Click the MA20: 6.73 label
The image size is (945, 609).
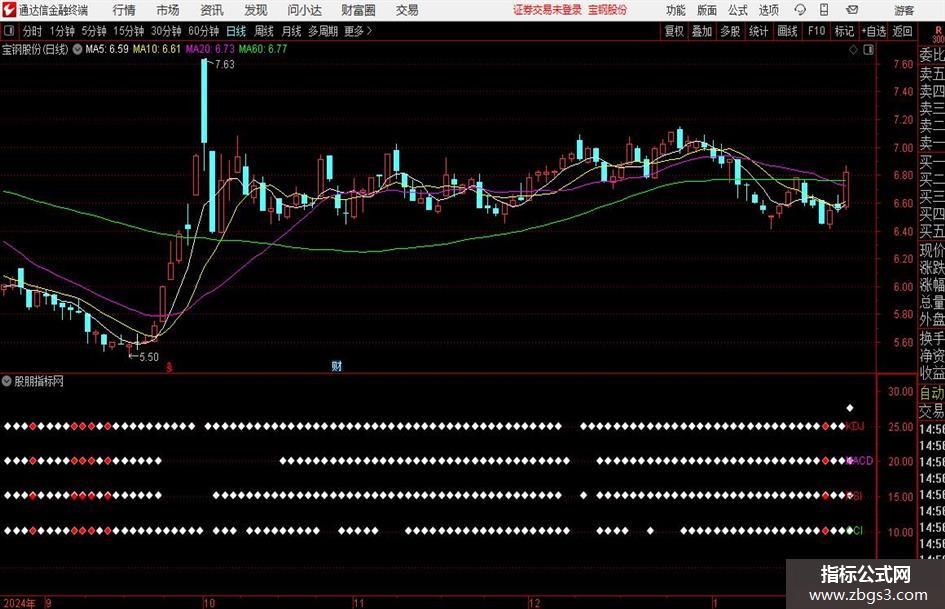pos(210,49)
